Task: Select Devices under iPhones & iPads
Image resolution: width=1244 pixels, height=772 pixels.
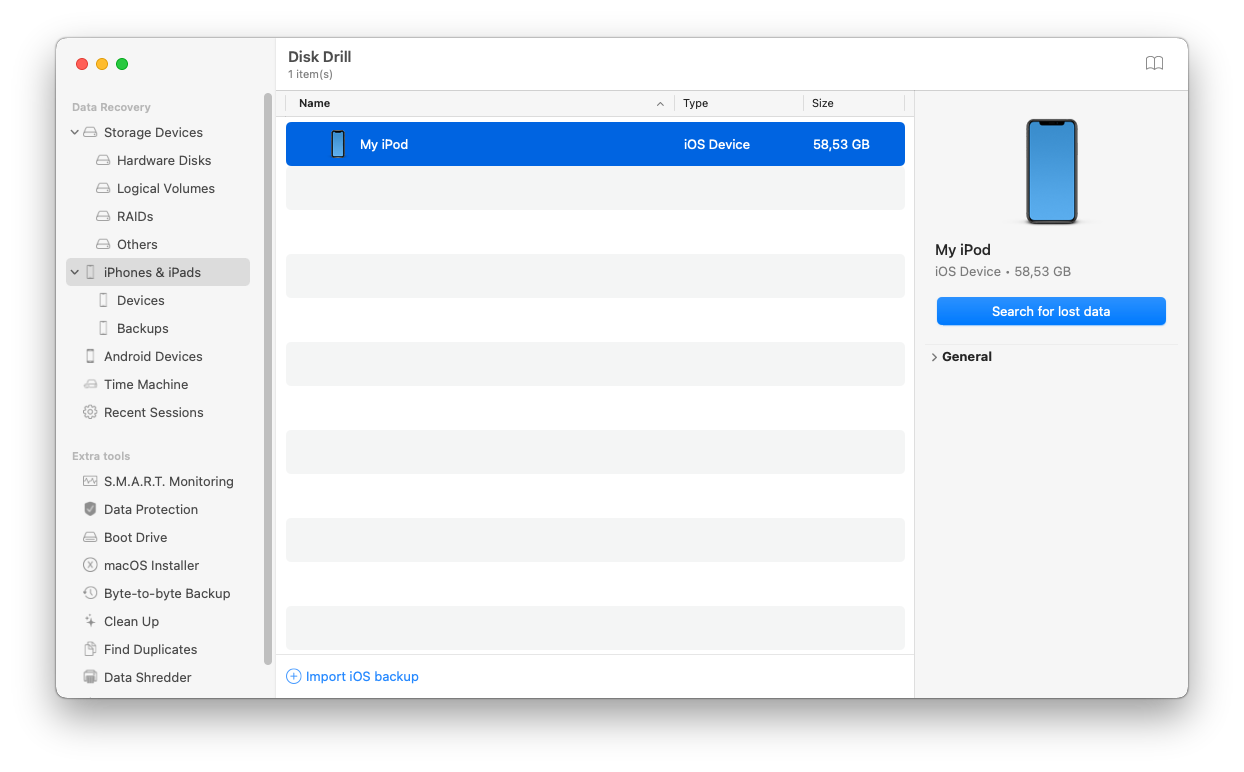Action: [x=141, y=300]
